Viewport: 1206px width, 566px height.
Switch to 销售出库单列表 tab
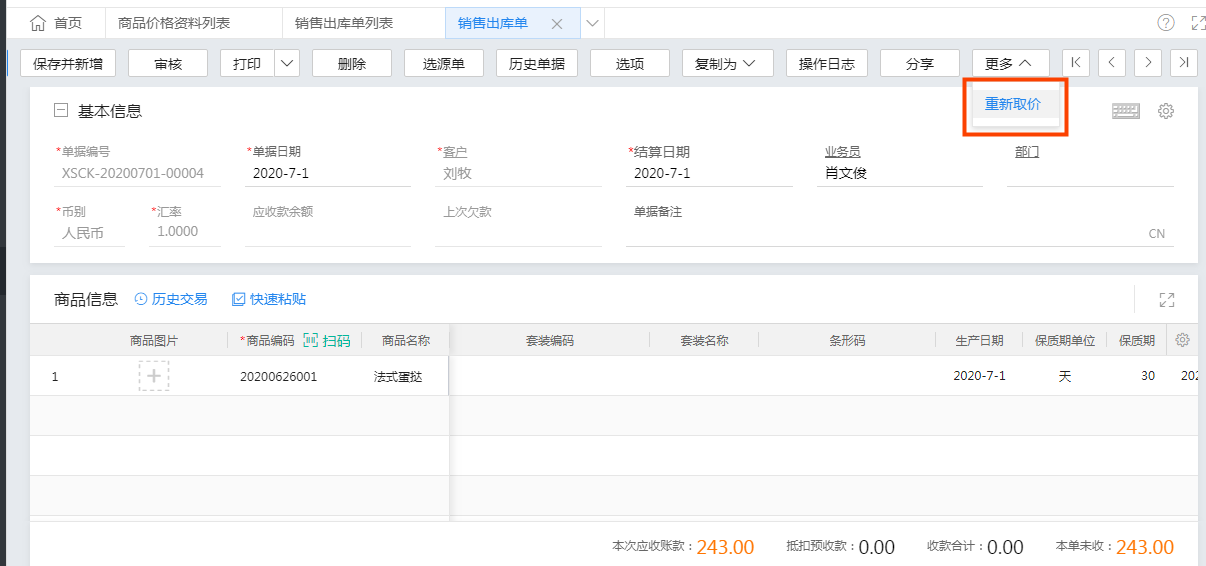[x=344, y=23]
